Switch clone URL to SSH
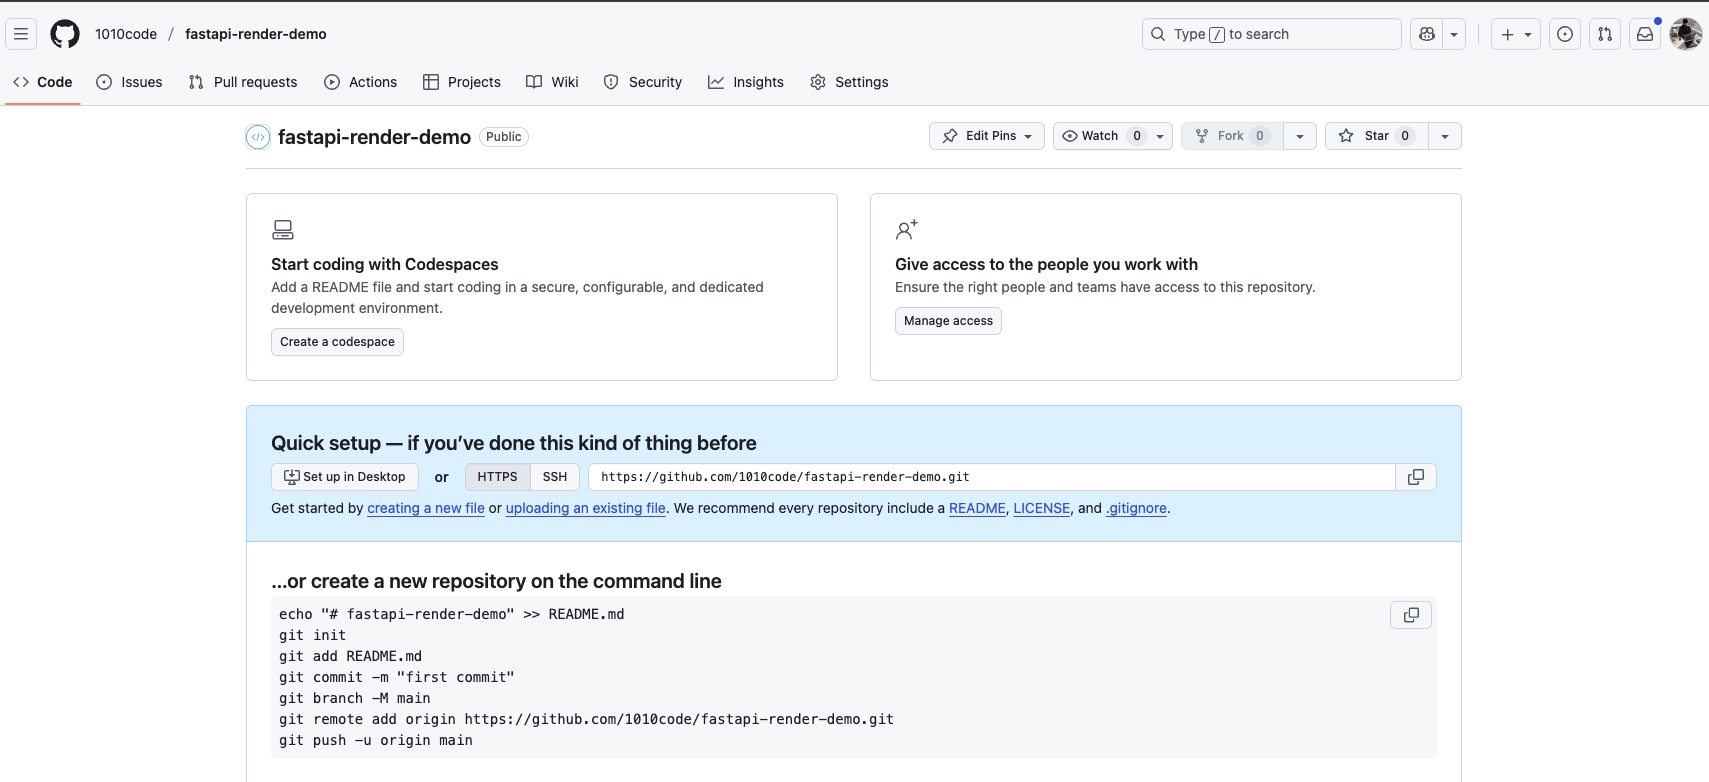The height and width of the screenshot is (782, 1709). [x=555, y=477]
